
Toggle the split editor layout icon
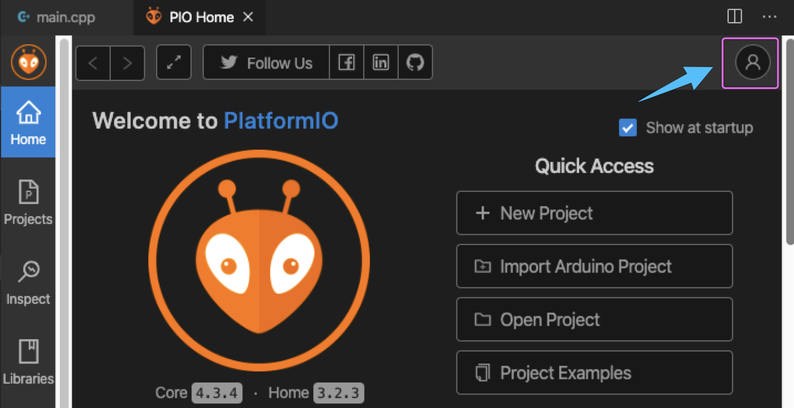[x=735, y=17]
